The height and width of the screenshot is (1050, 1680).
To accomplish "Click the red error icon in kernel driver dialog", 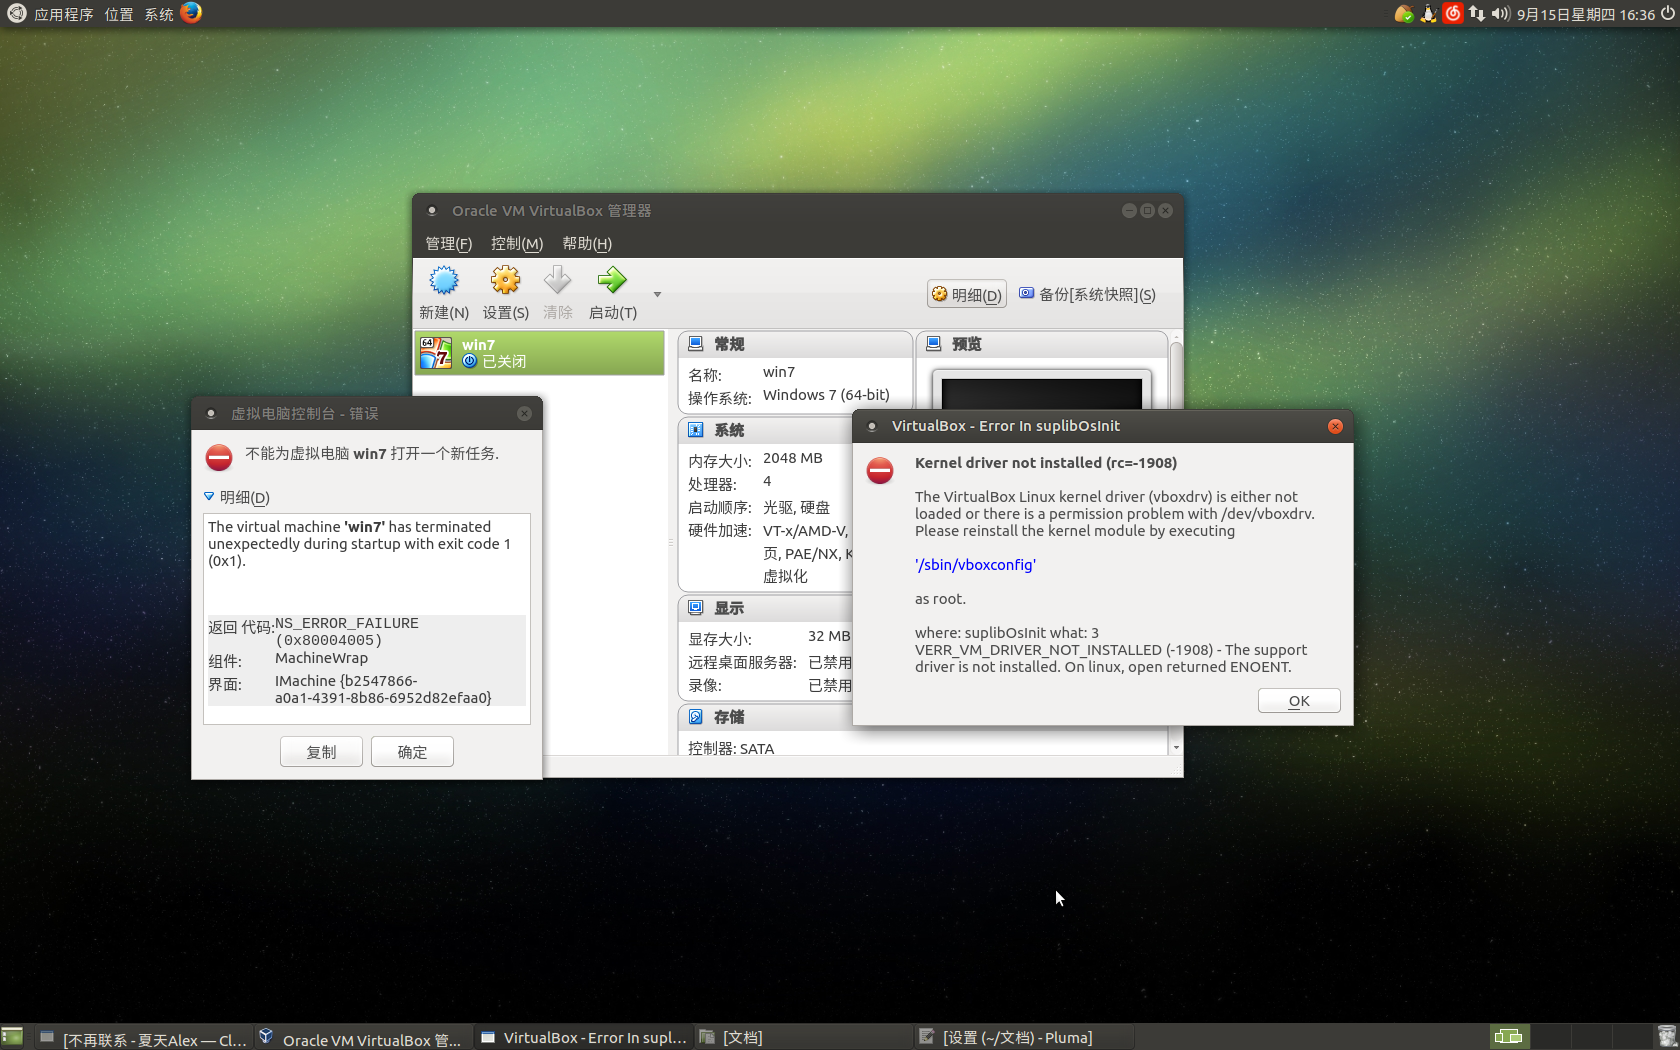I will 880,471.
